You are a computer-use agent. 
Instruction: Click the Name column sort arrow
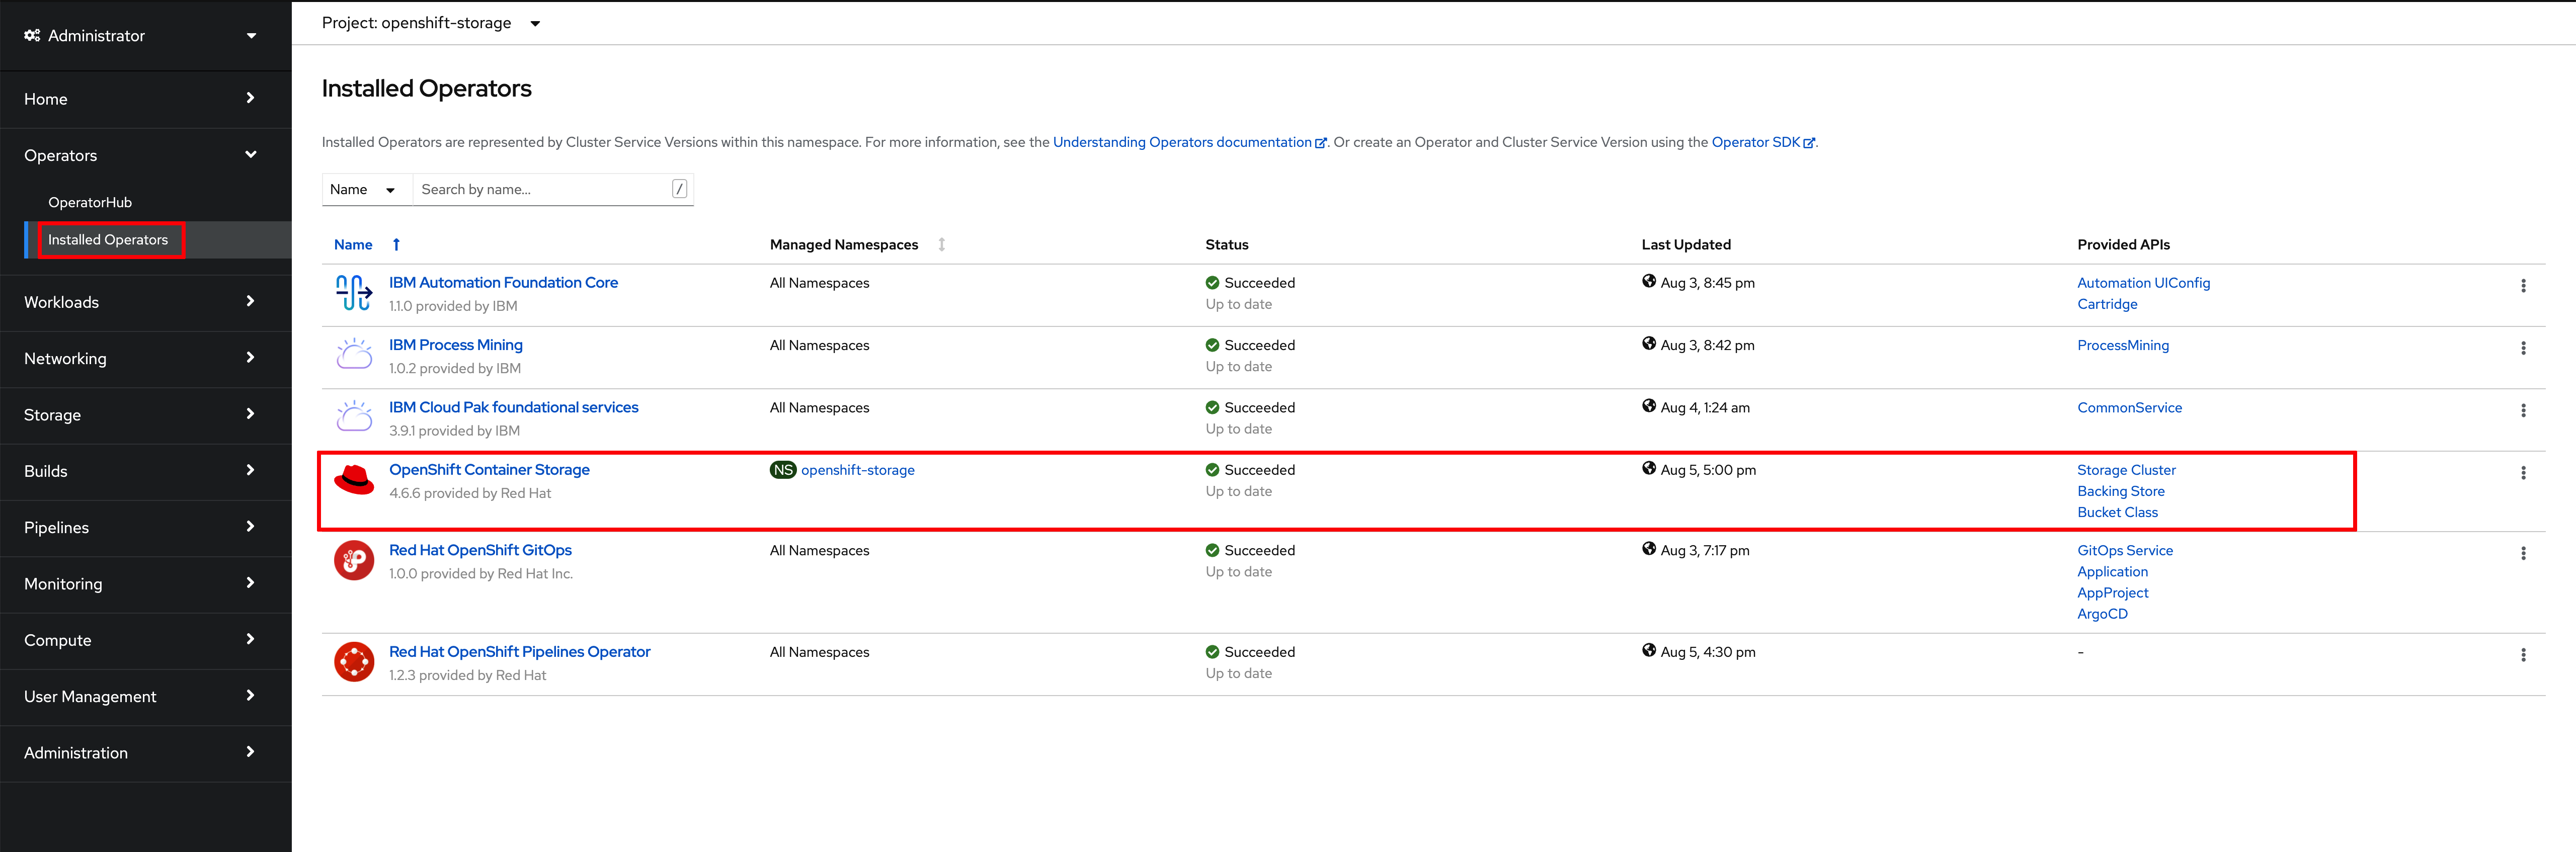(x=396, y=244)
